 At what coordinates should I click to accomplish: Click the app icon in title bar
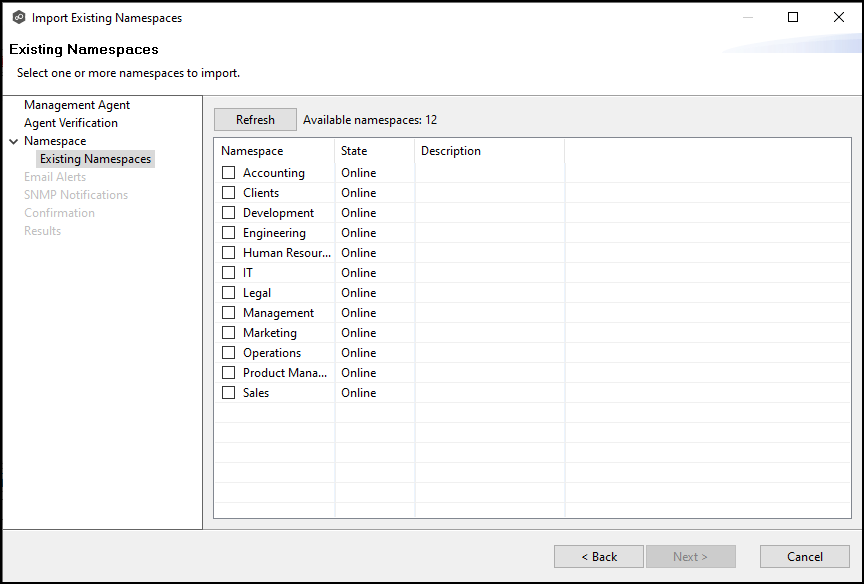click(18, 18)
